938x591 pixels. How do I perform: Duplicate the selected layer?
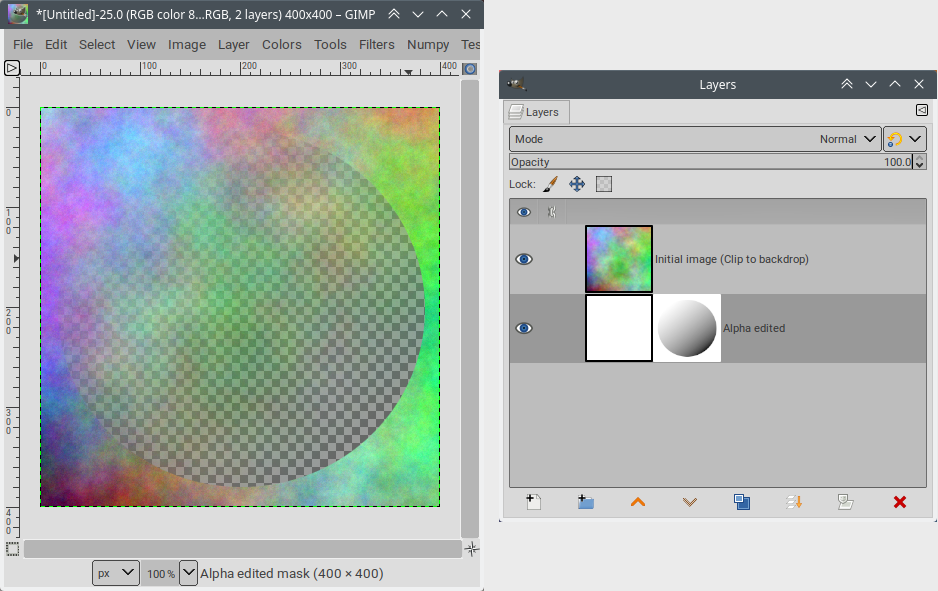coord(742,502)
